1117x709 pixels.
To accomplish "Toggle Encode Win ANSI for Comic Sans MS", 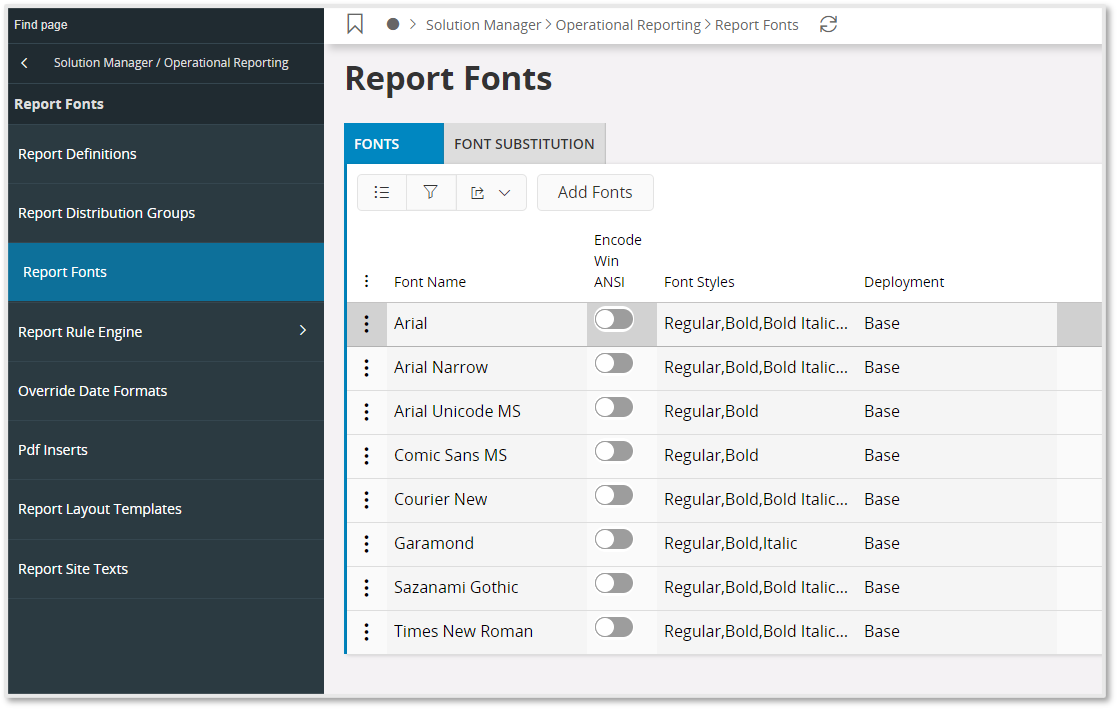I will click(614, 451).
